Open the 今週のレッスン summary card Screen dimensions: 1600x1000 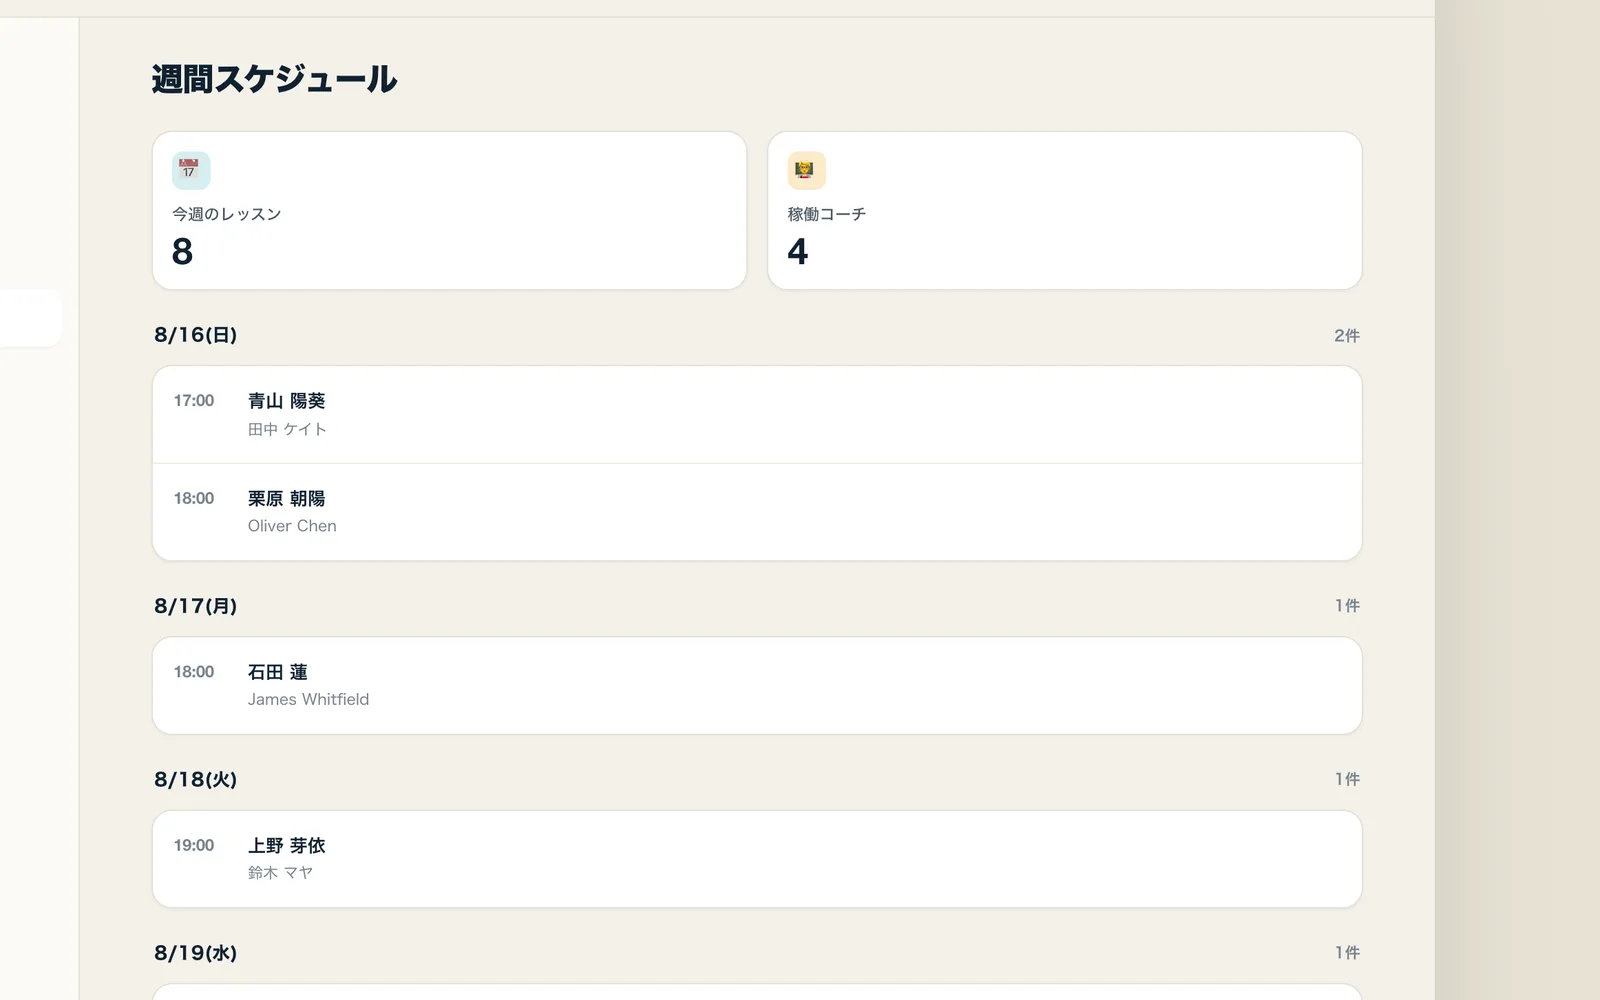449,211
